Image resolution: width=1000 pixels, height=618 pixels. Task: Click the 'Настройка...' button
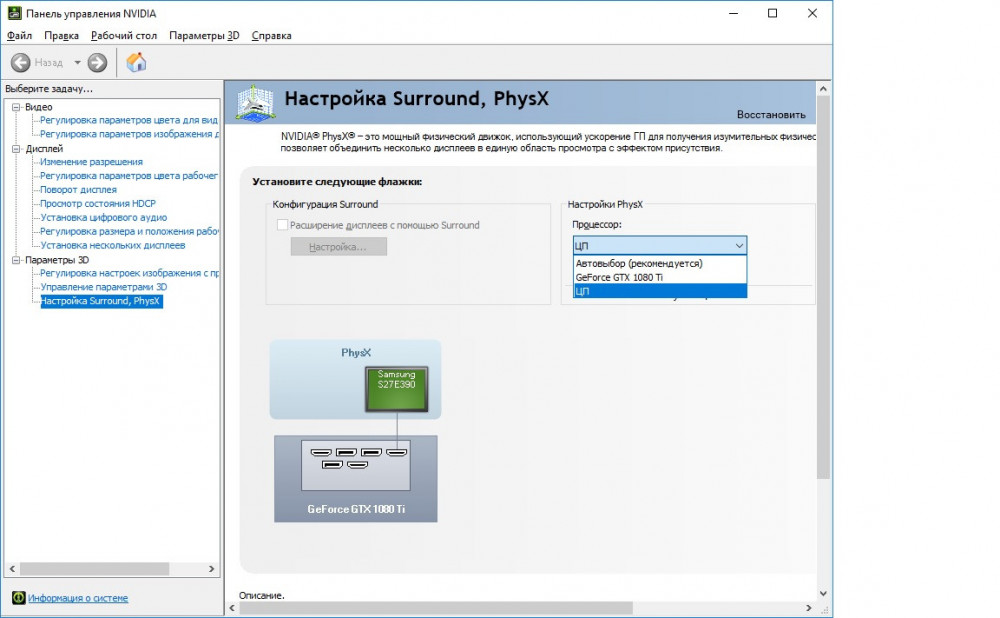click(338, 246)
